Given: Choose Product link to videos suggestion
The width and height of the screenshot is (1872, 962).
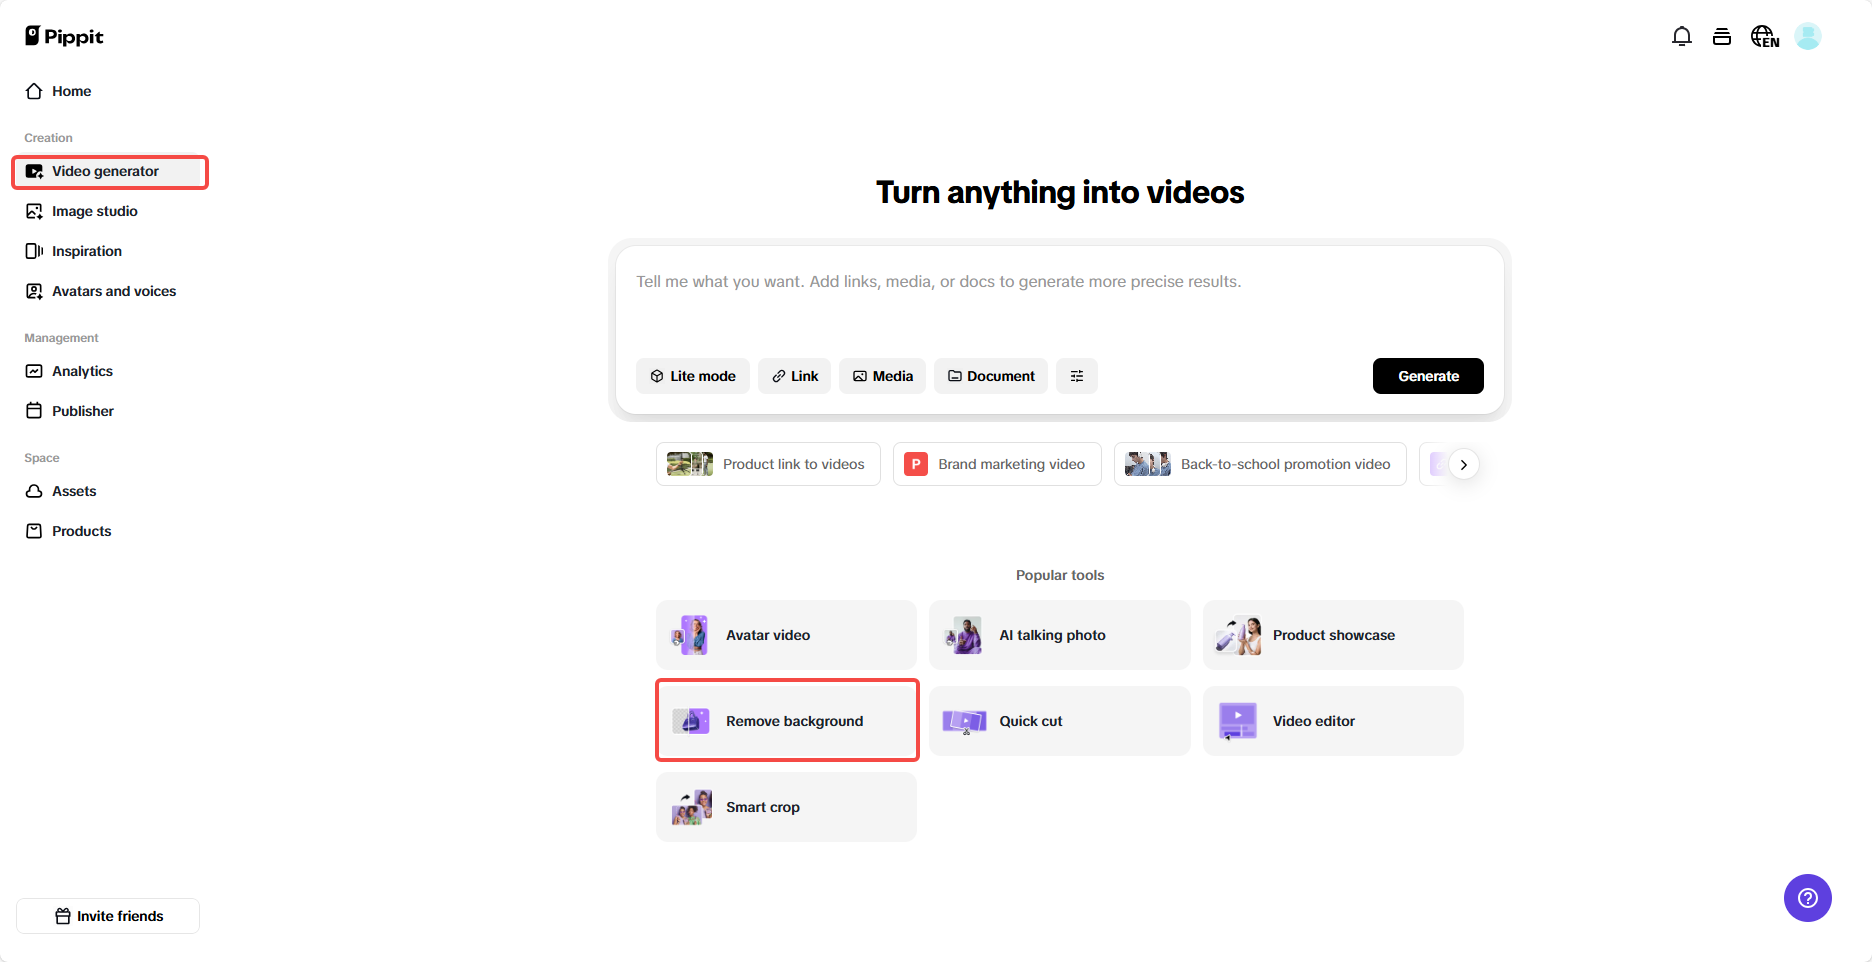Looking at the screenshot, I should coord(768,464).
